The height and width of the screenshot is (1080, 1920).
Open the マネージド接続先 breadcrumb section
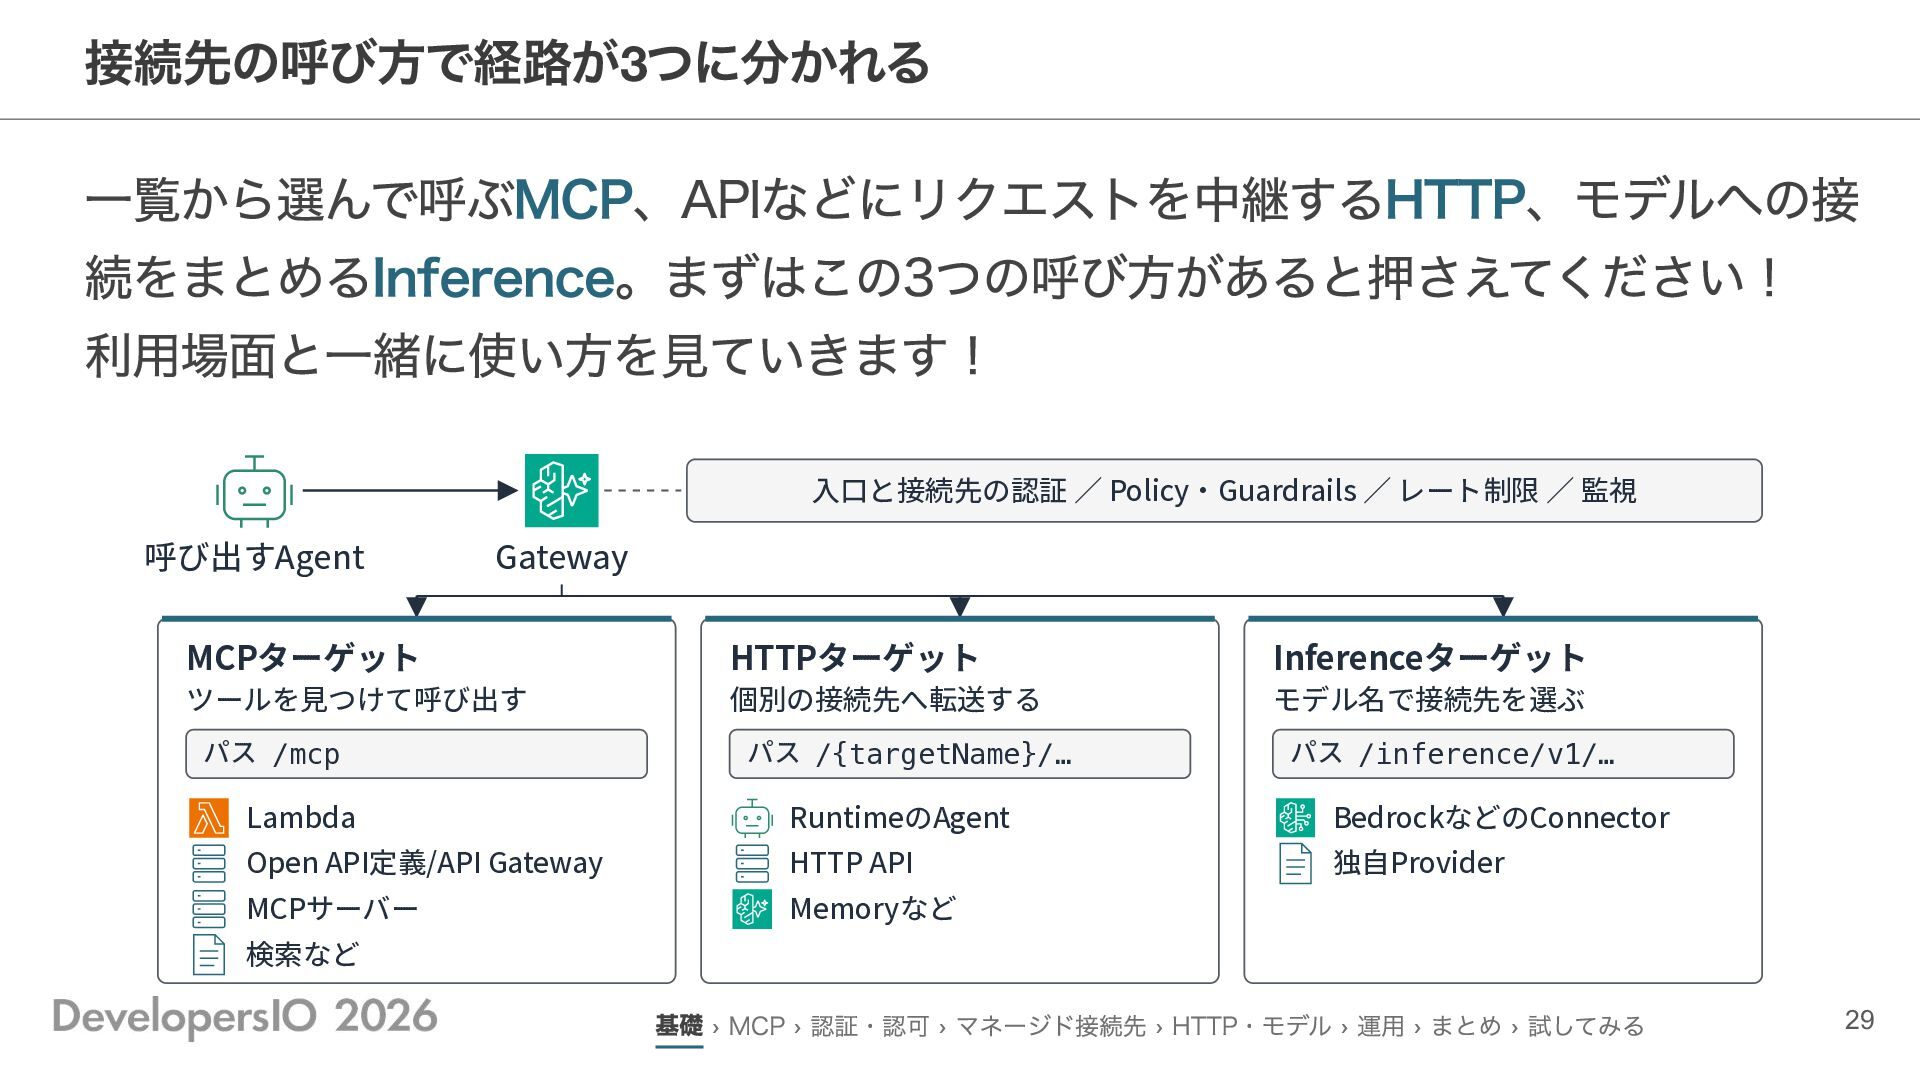click(1050, 1026)
